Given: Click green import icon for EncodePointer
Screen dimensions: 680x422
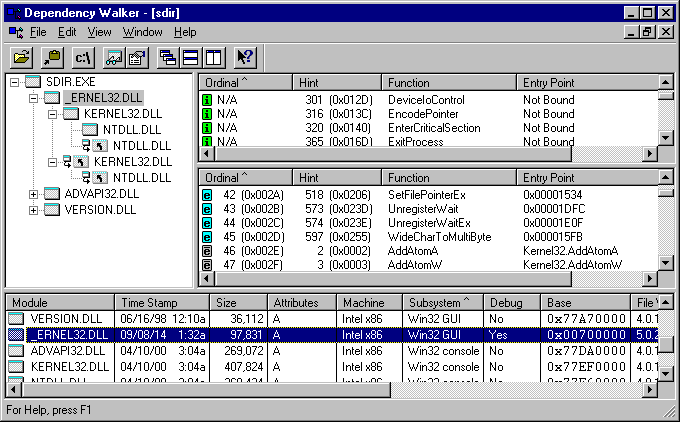Looking at the screenshot, I should pyautogui.click(x=207, y=114).
